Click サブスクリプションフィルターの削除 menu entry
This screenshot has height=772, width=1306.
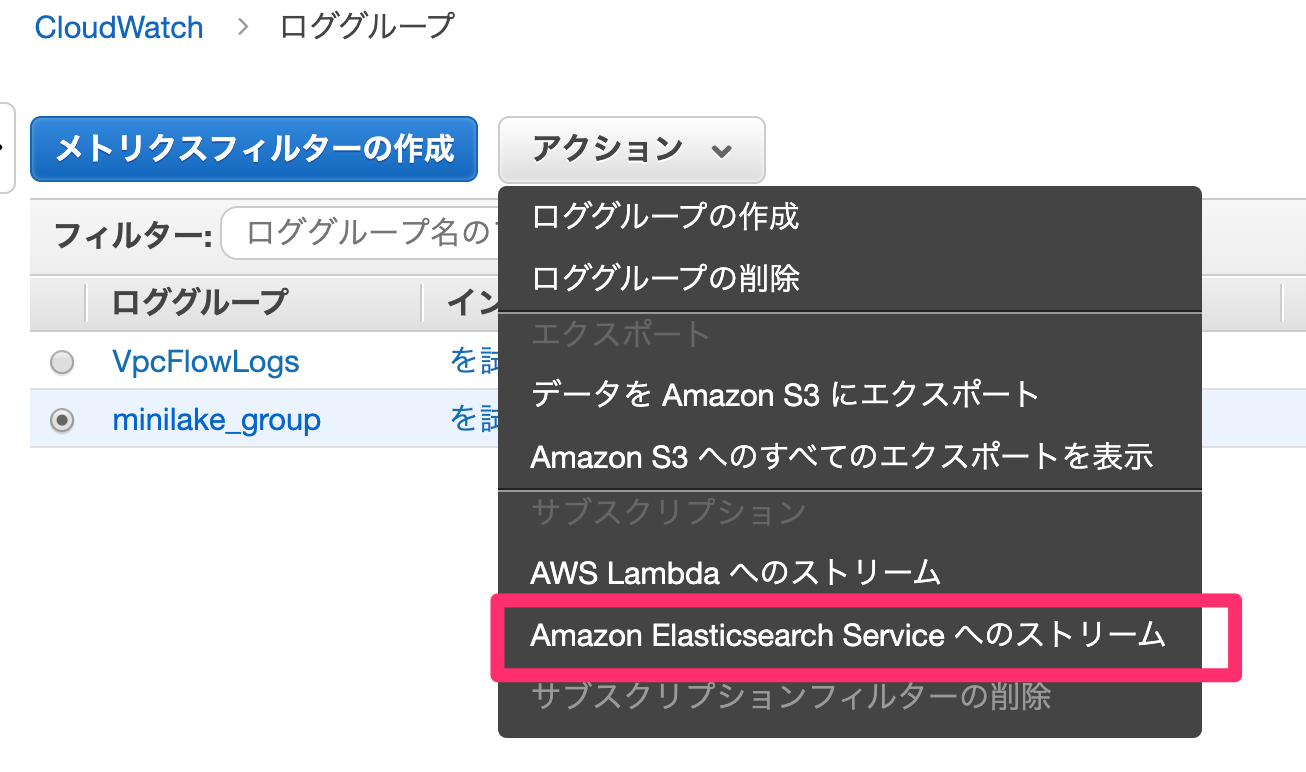point(790,695)
